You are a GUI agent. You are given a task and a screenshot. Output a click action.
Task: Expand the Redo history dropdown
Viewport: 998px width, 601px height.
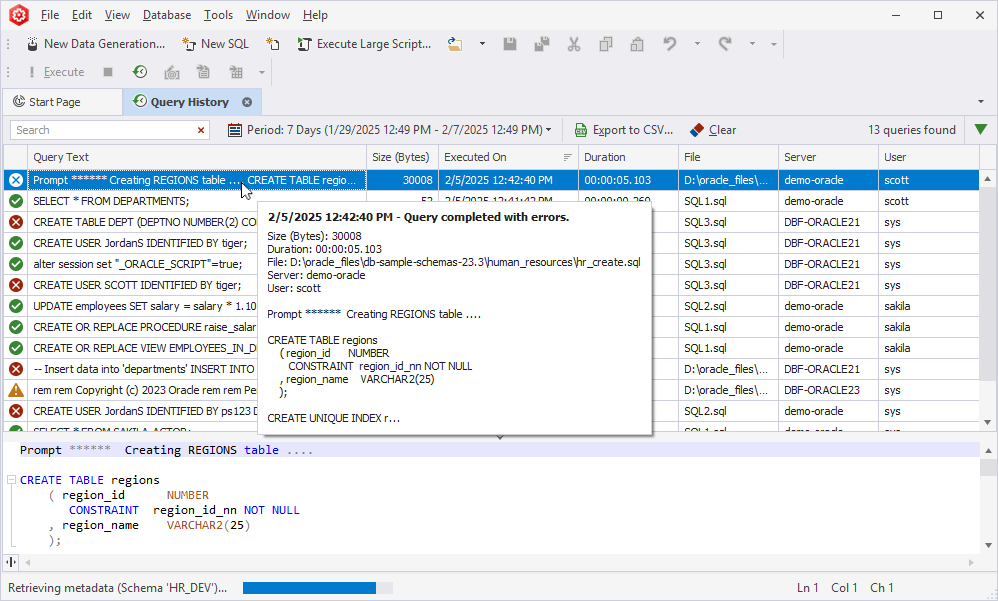[752, 44]
